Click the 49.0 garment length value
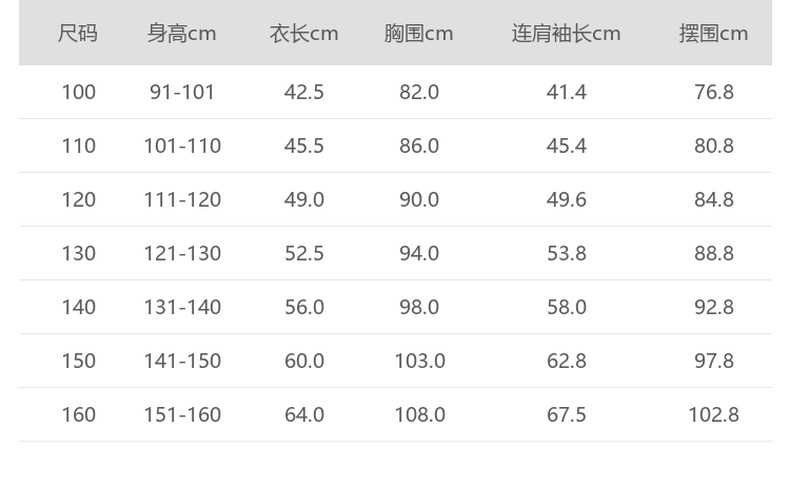Screen dimensions: 790x485 304,200
